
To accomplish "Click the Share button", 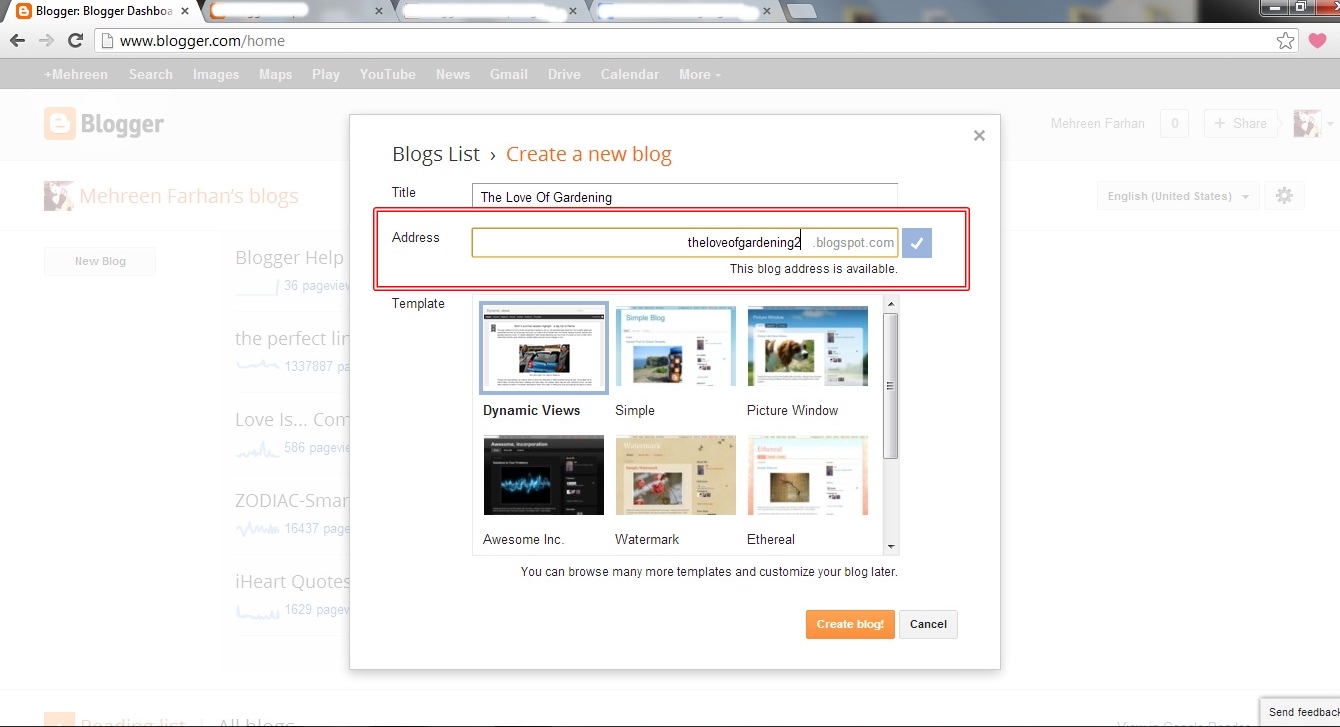I will (x=1240, y=123).
